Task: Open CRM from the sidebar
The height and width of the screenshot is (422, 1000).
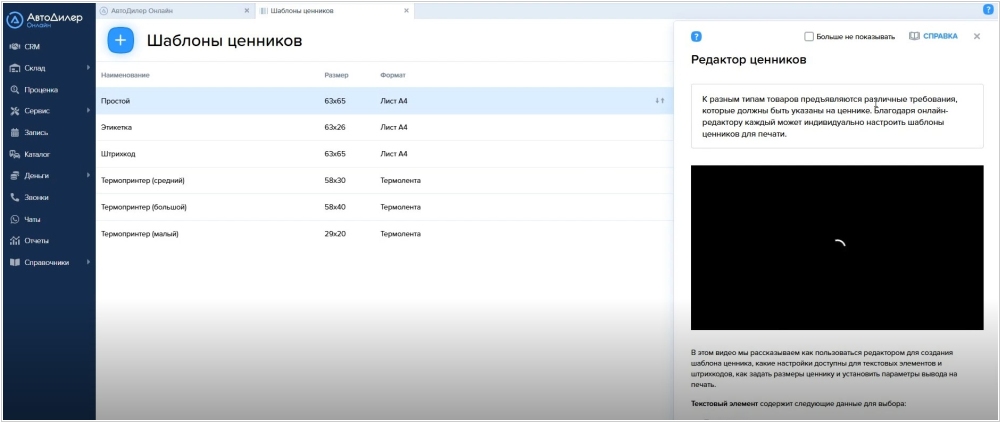Action: [x=32, y=46]
